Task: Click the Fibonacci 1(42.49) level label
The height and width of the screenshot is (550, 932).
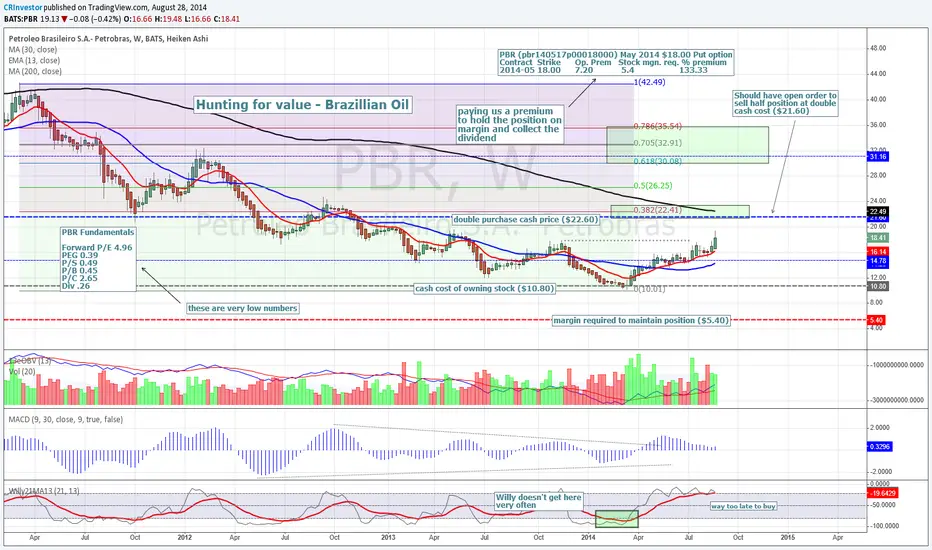Action: [650, 82]
